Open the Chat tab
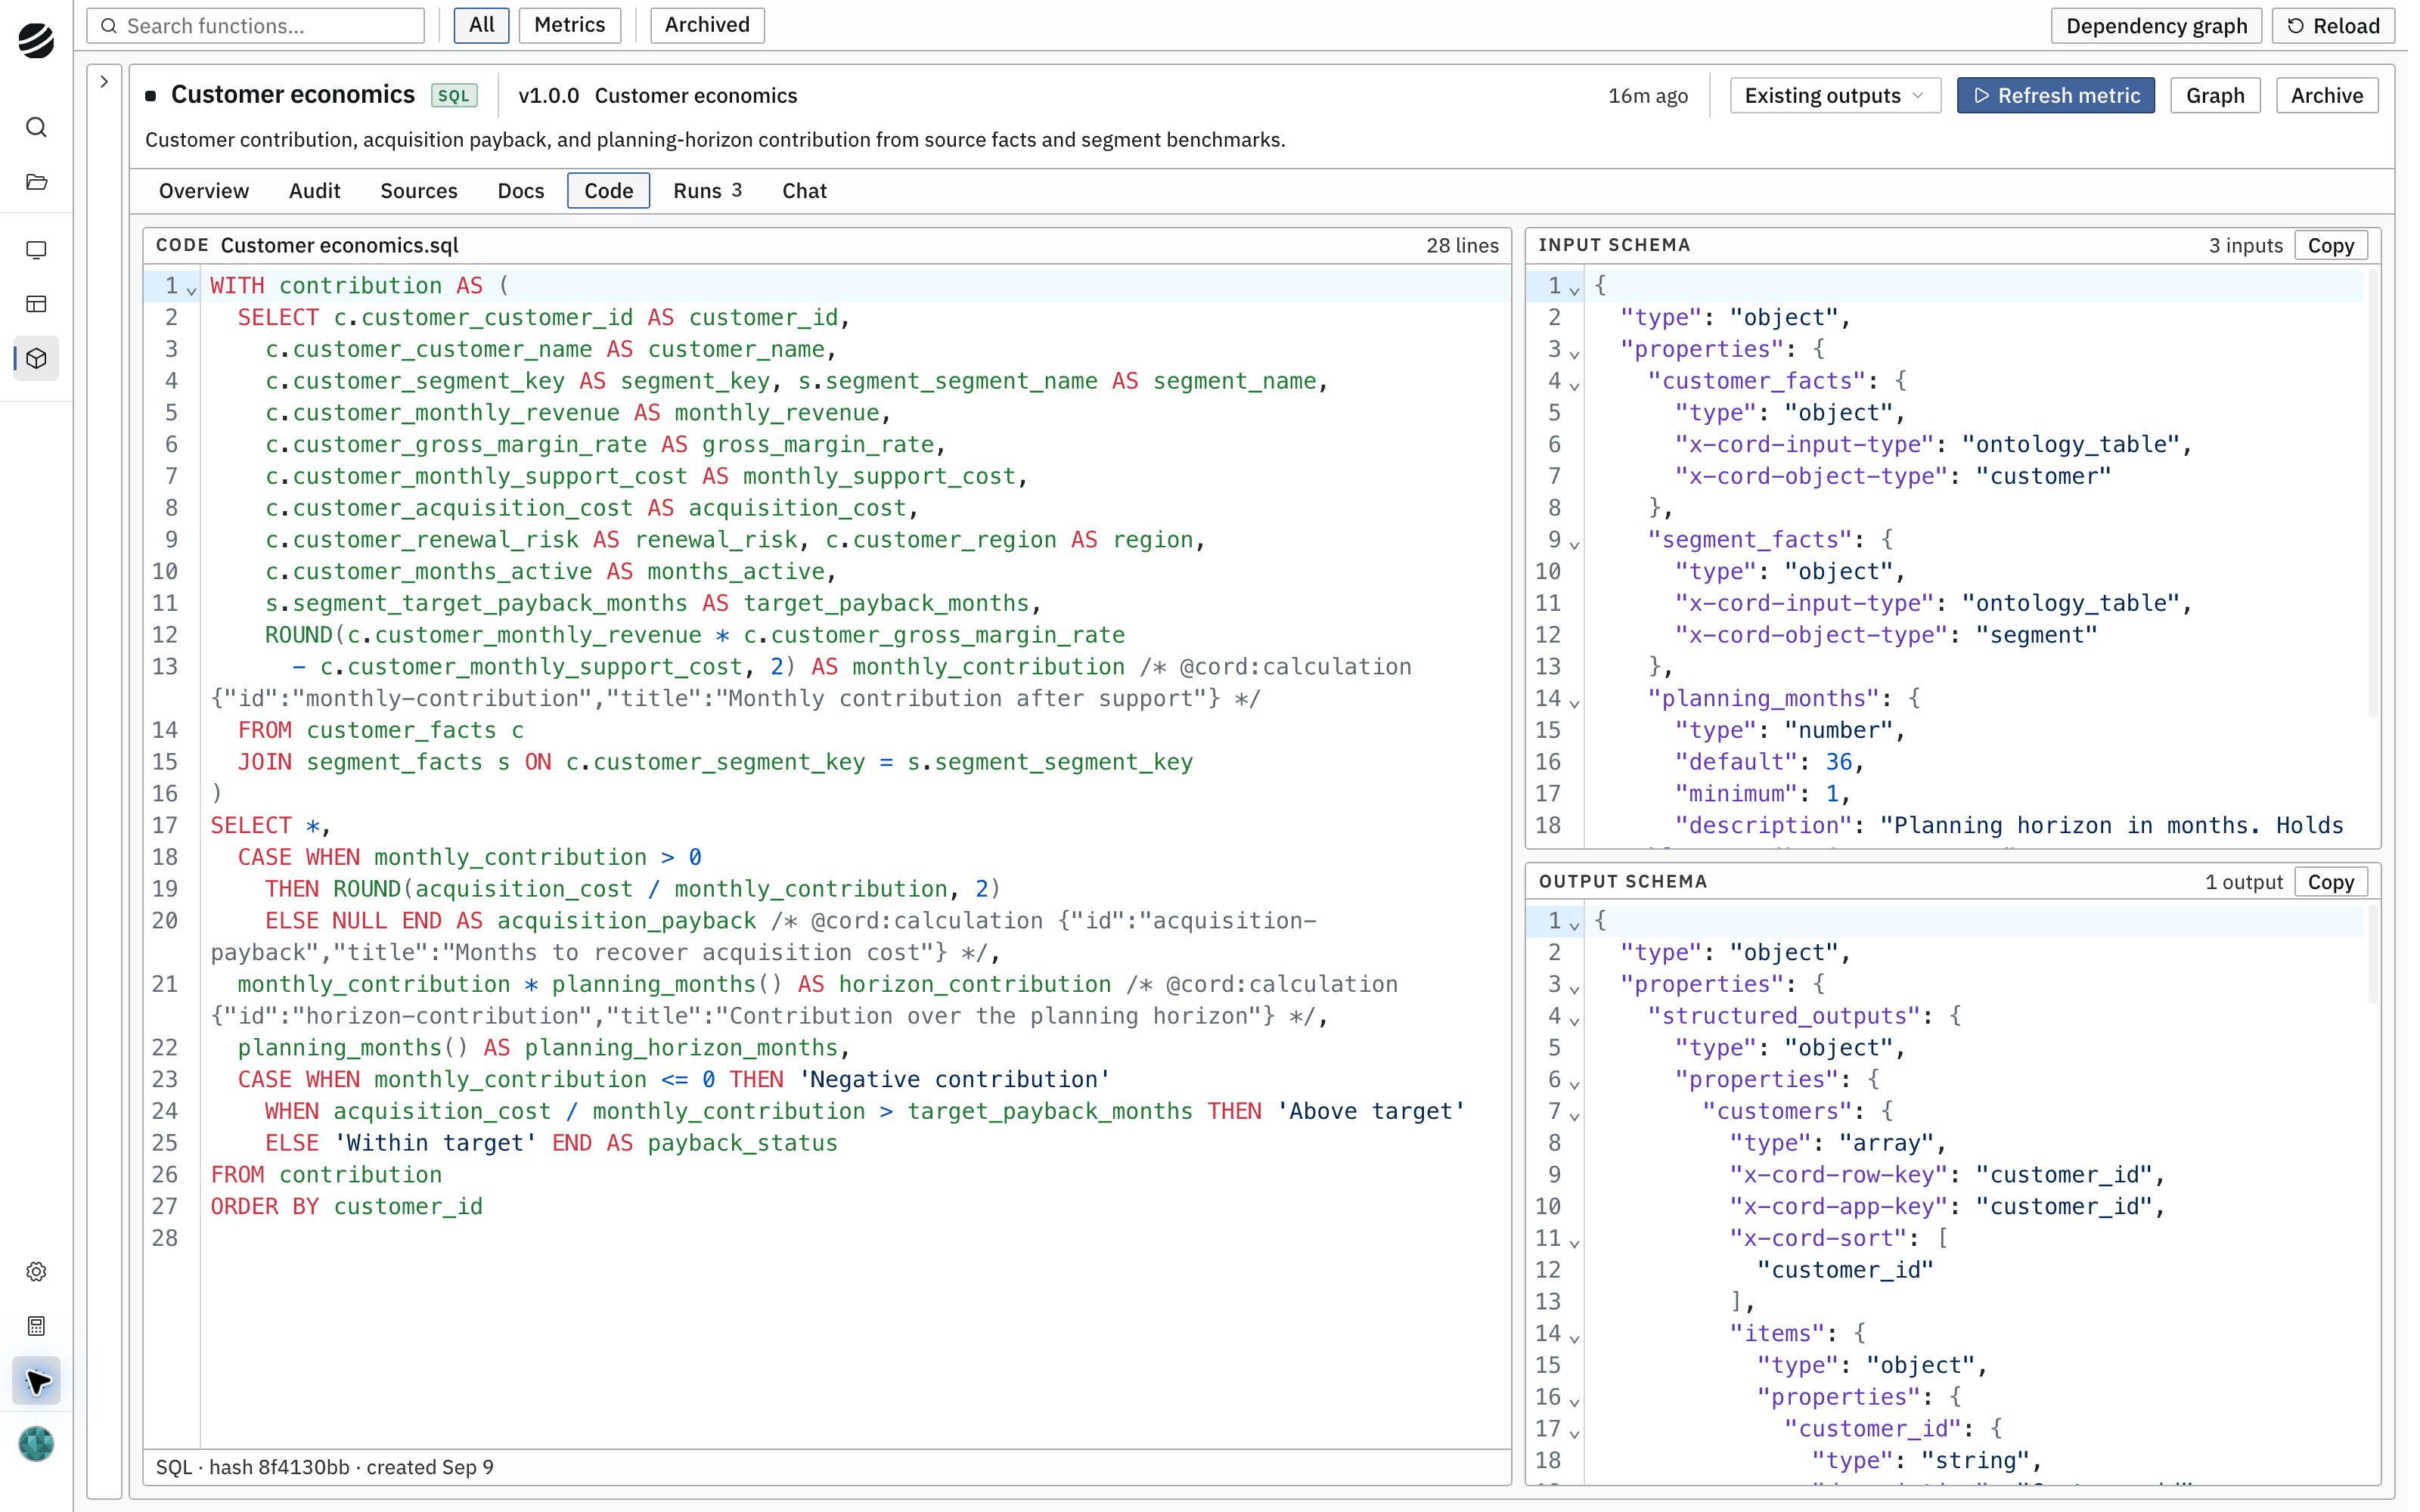This screenshot has width=2420, height=1512. [x=804, y=191]
